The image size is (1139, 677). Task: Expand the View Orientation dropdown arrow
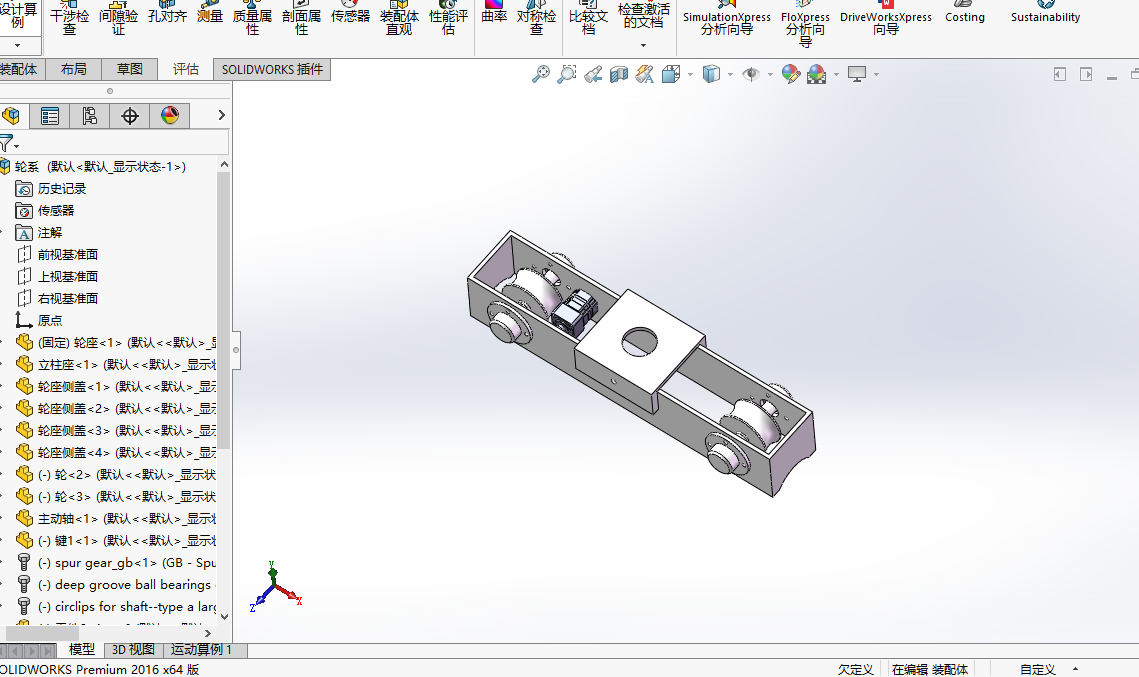[x=690, y=74]
